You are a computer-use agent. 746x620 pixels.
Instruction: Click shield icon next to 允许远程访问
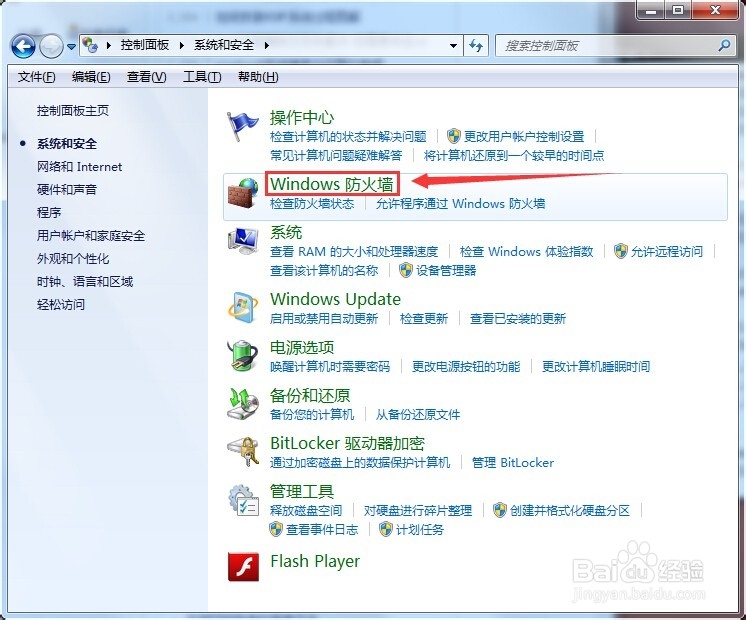(620, 251)
